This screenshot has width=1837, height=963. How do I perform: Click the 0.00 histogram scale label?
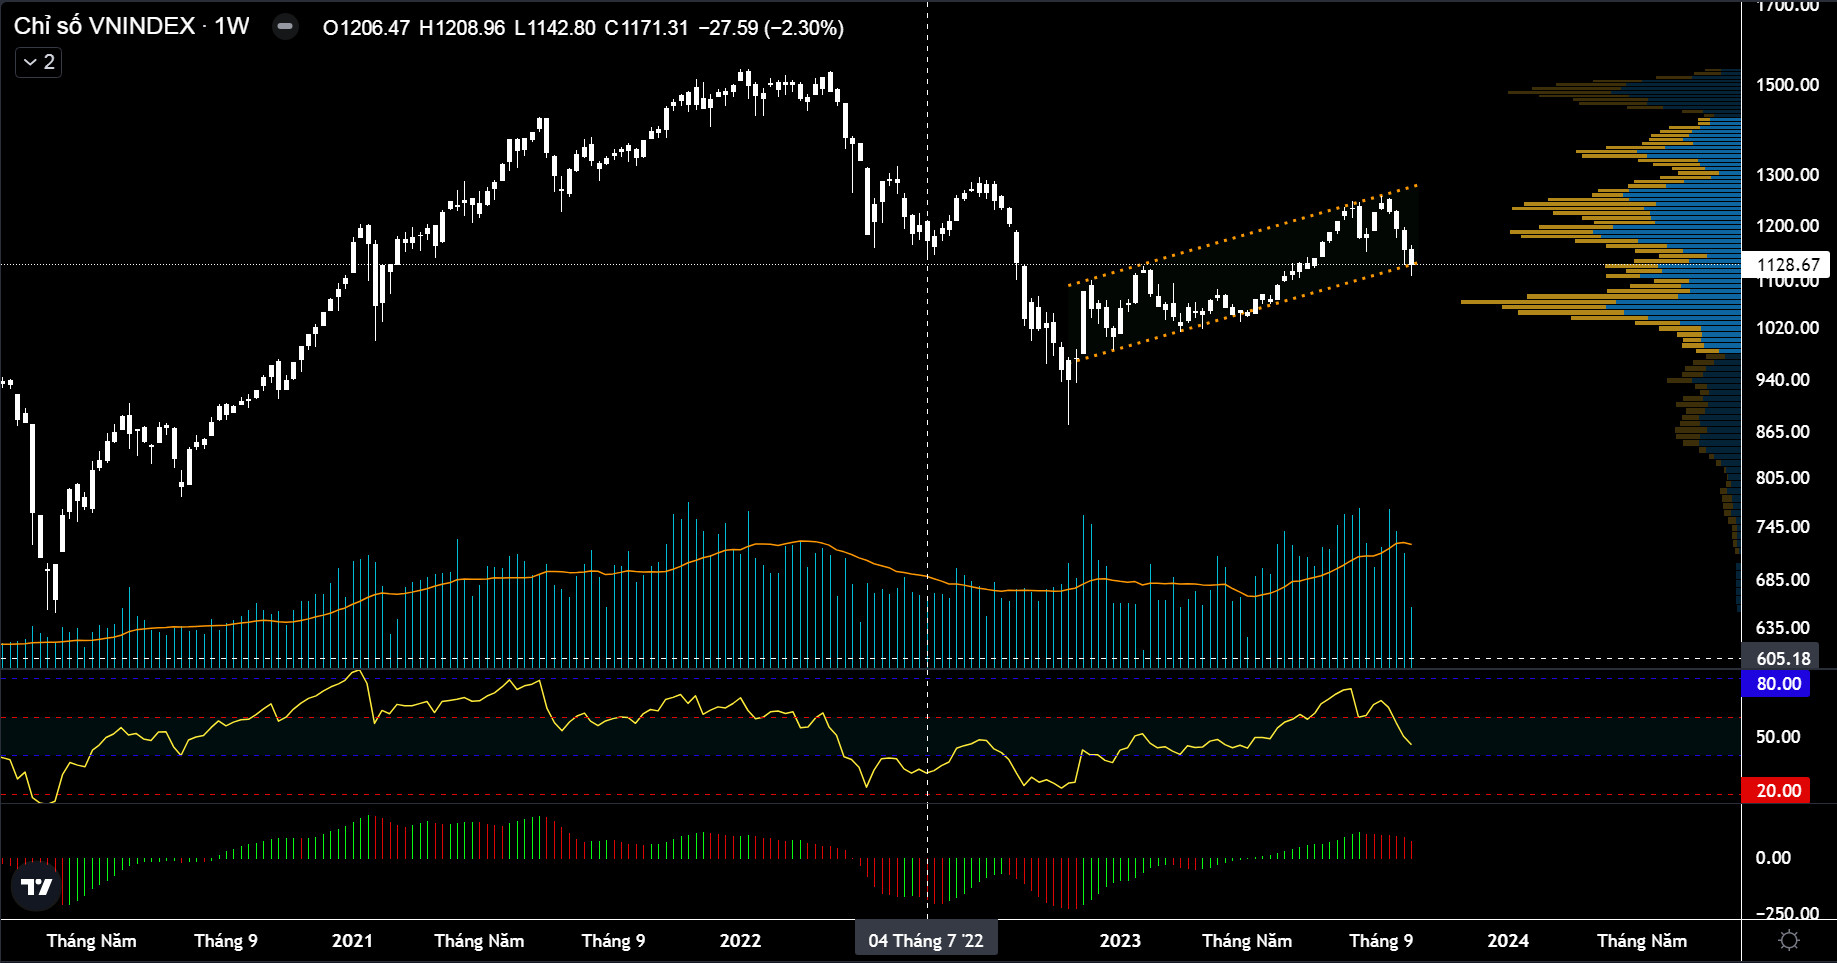tap(1773, 858)
